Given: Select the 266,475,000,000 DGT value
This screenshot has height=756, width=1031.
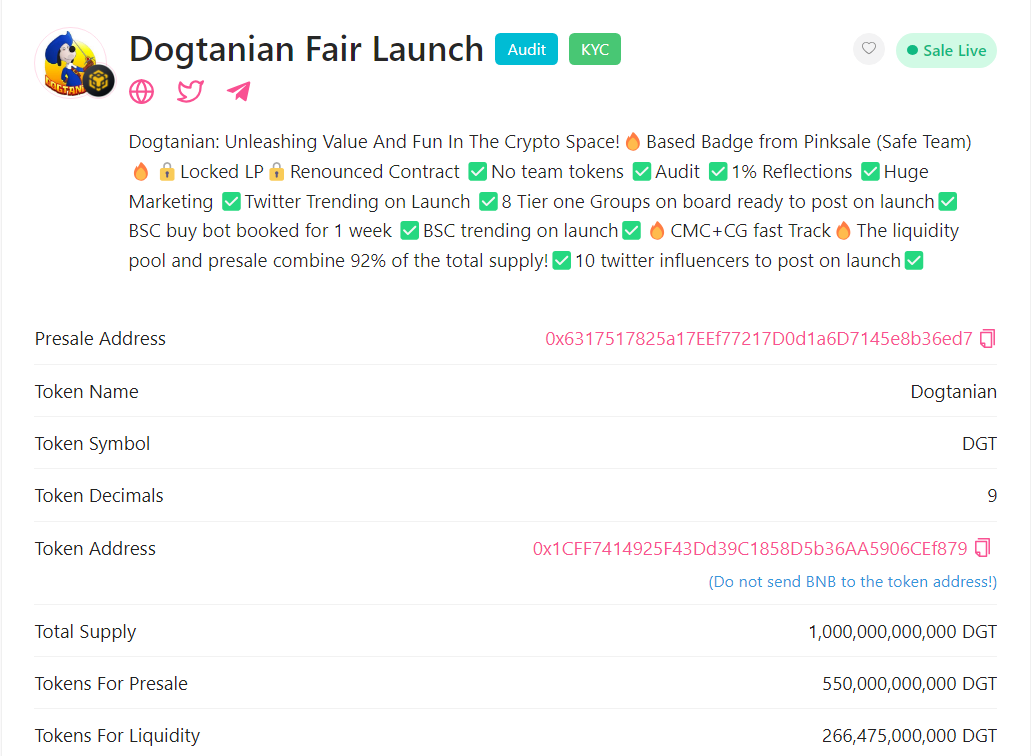Looking at the screenshot, I should coord(909,736).
